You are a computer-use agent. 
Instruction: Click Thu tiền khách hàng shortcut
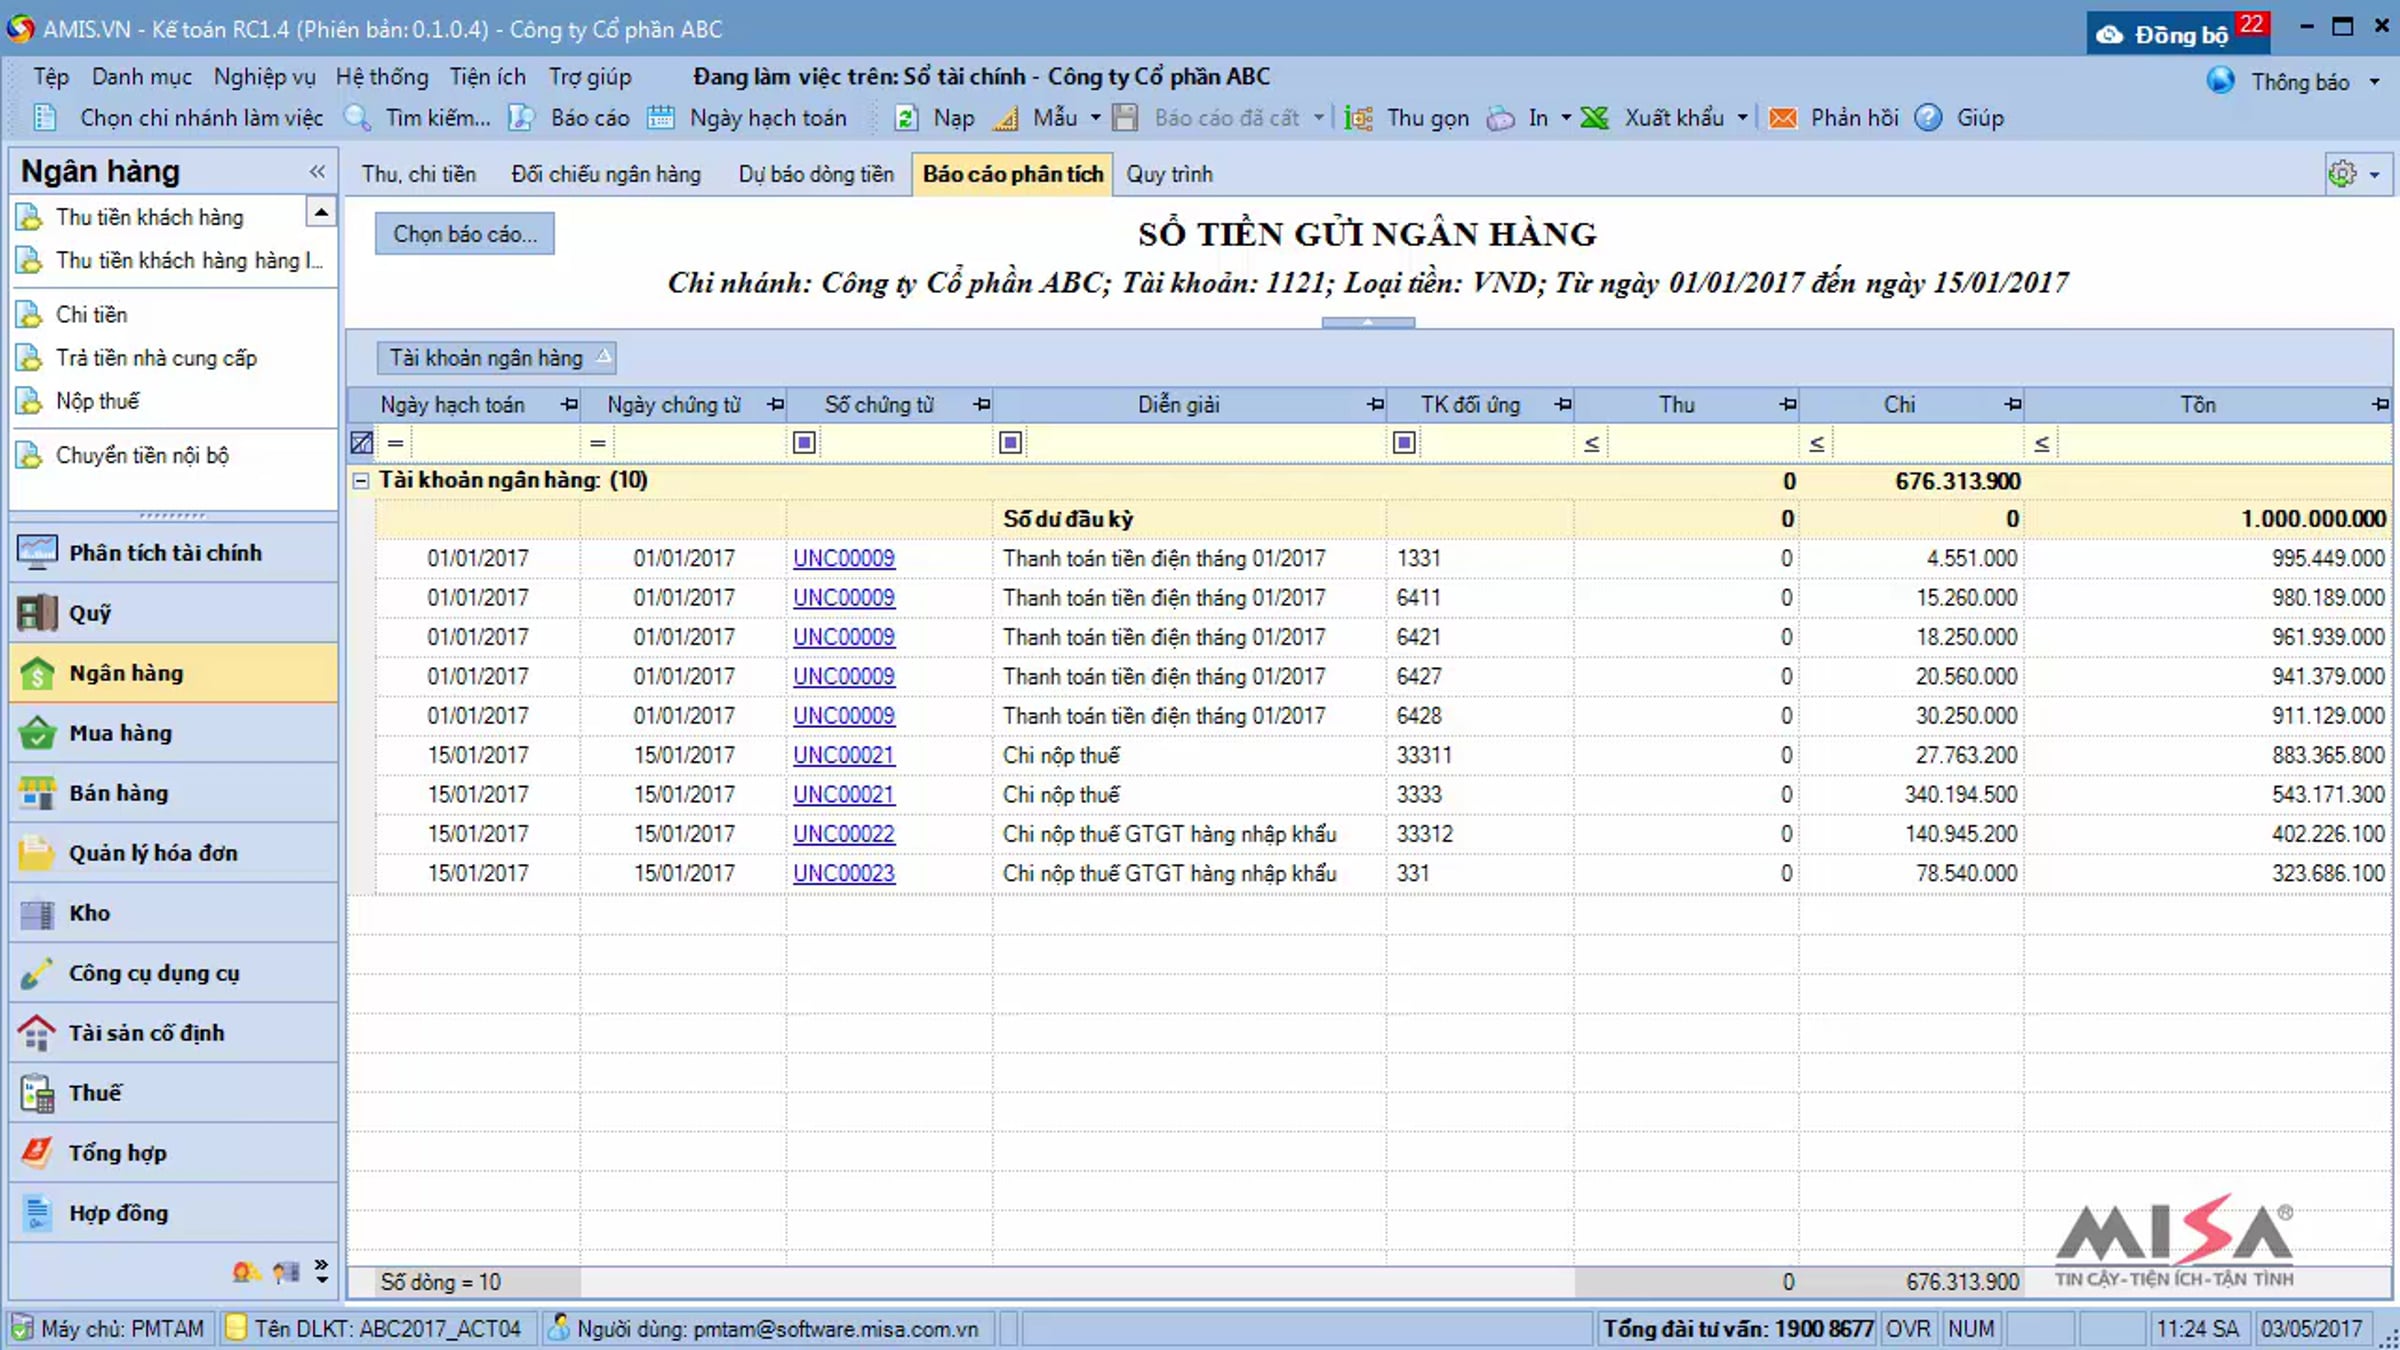point(149,217)
